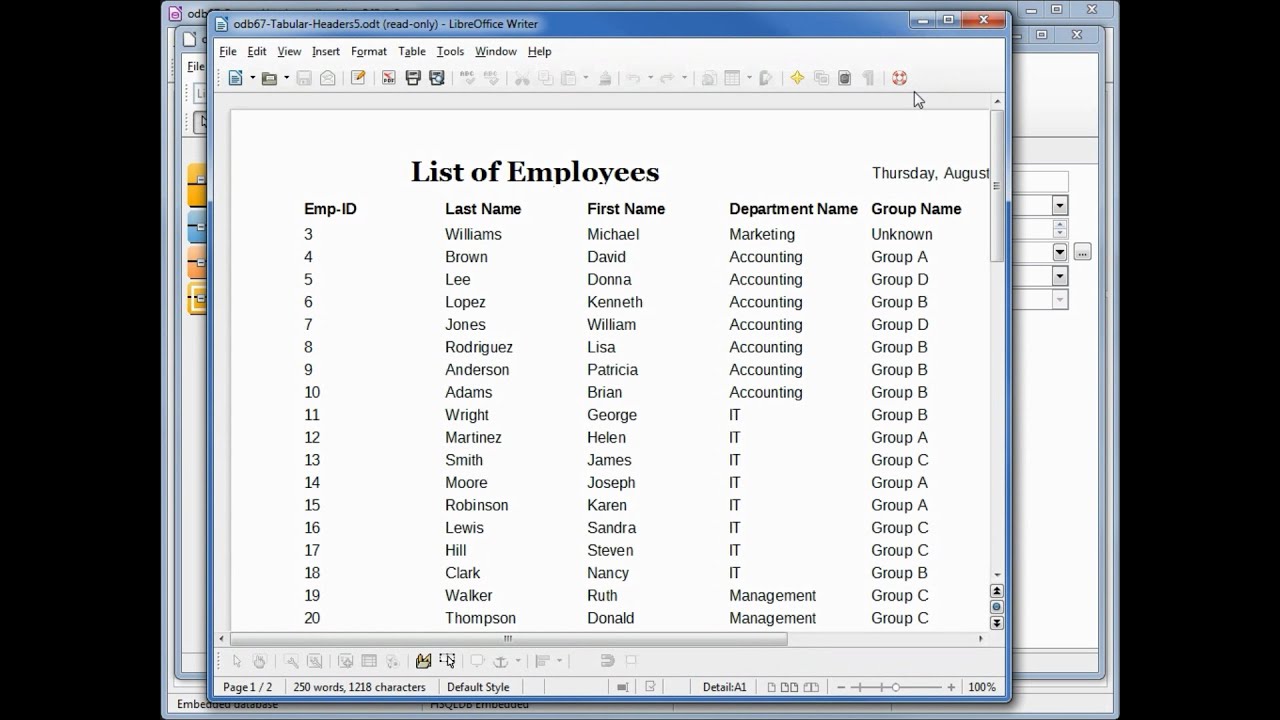Click the zoom out minus button
Image resolution: width=1280 pixels, height=720 pixels.
click(841, 687)
